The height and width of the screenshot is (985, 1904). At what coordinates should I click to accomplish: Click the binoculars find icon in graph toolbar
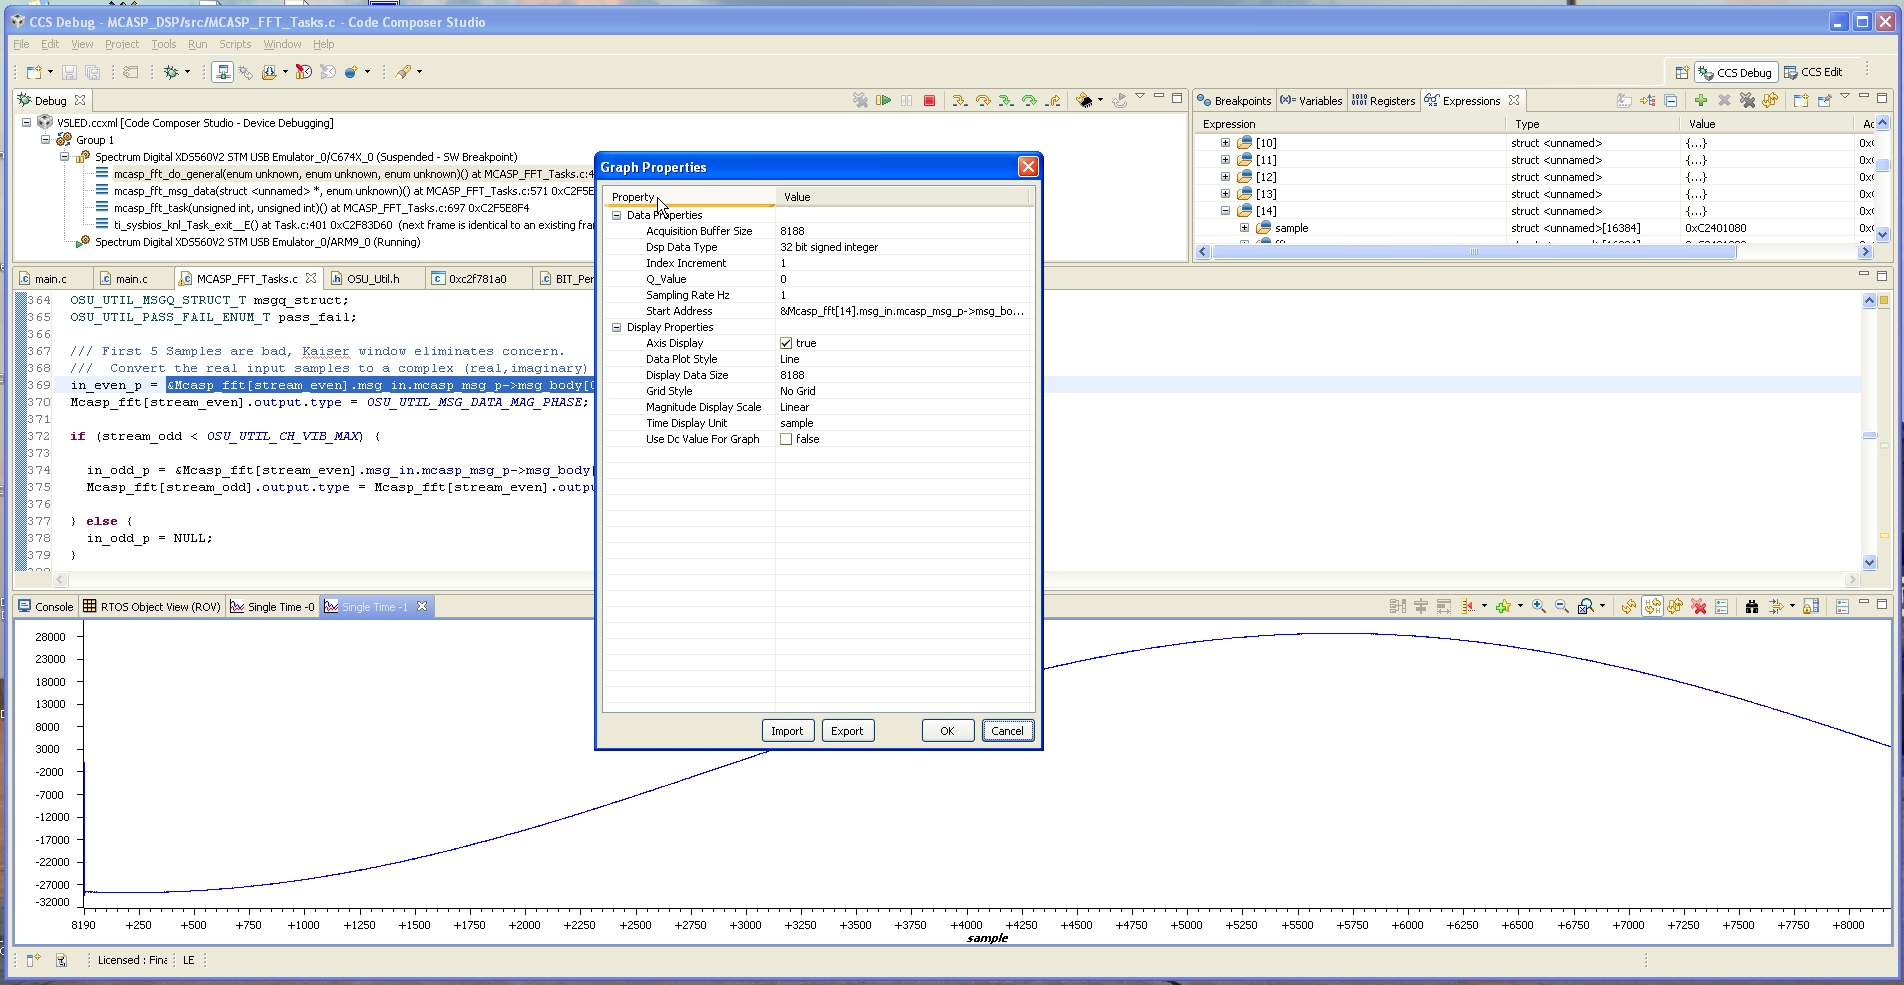click(1751, 606)
